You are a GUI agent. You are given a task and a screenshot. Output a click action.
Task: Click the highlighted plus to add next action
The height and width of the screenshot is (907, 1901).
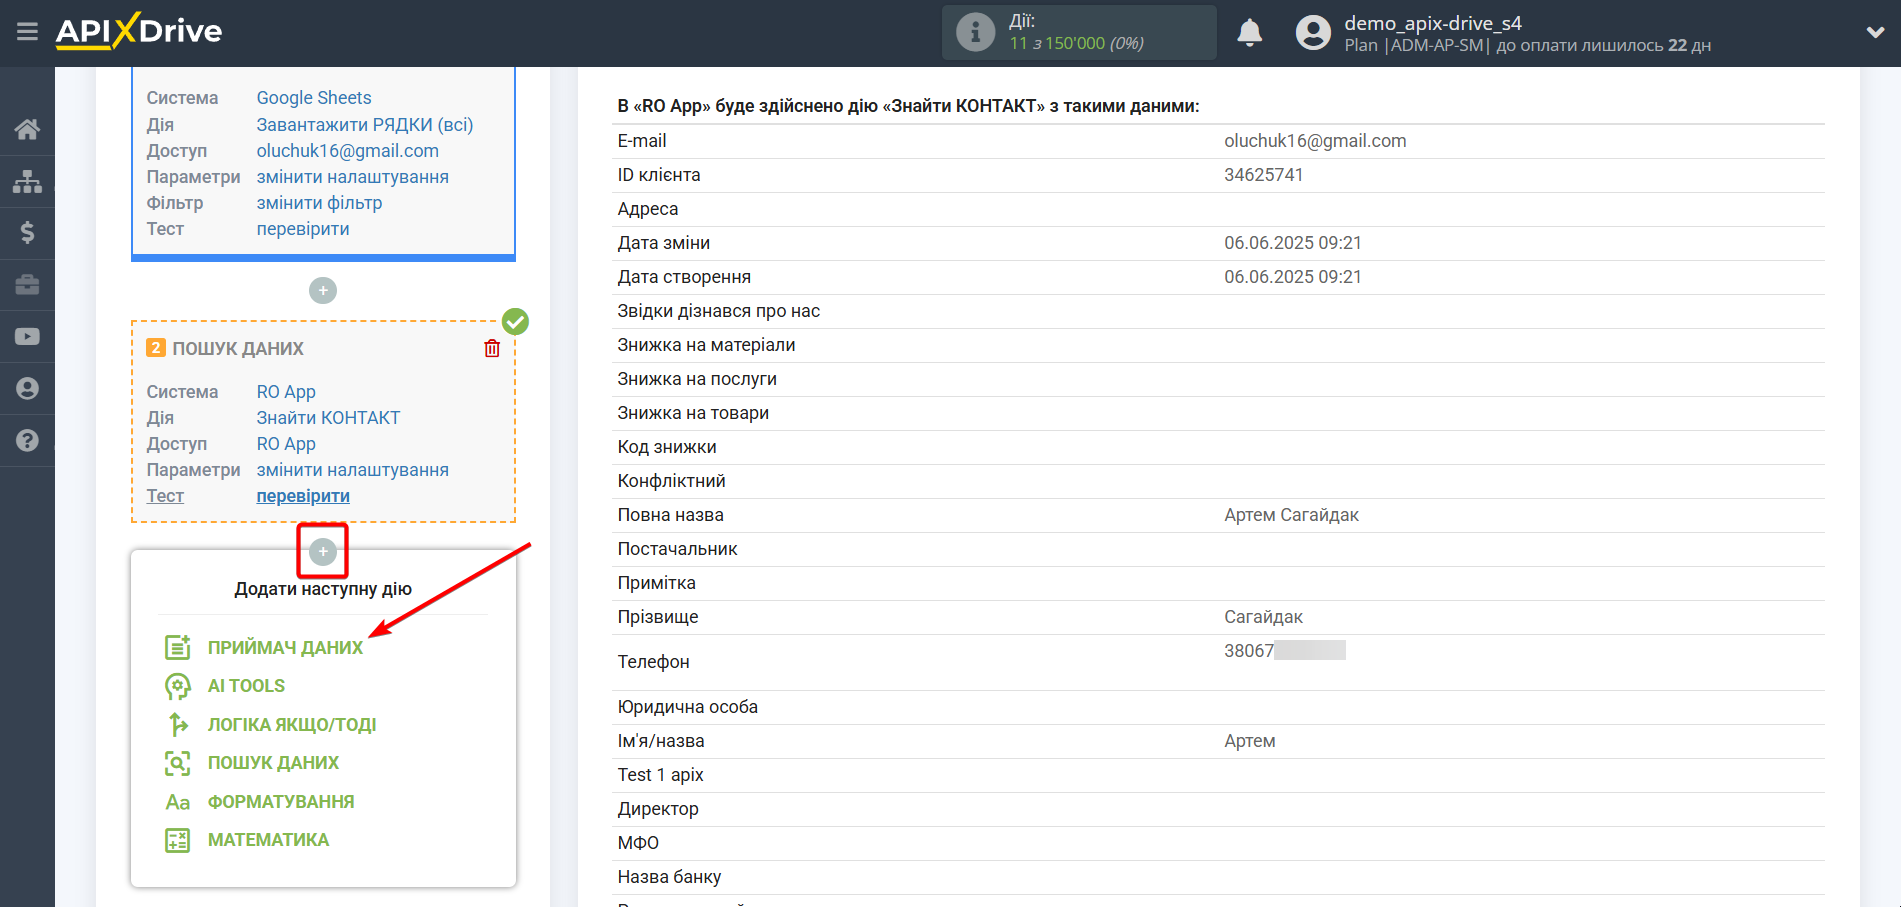tap(322, 551)
